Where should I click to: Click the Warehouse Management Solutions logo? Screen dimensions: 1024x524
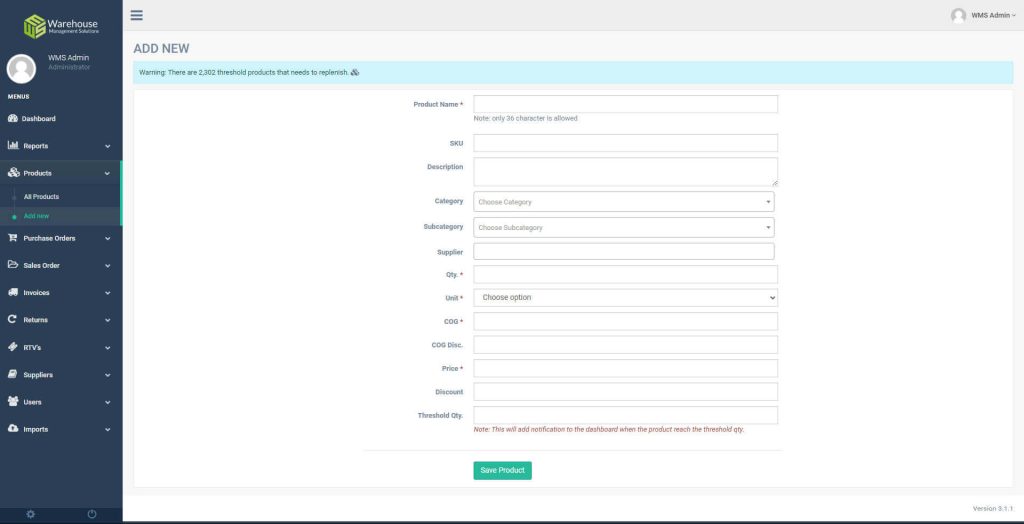[61, 25]
